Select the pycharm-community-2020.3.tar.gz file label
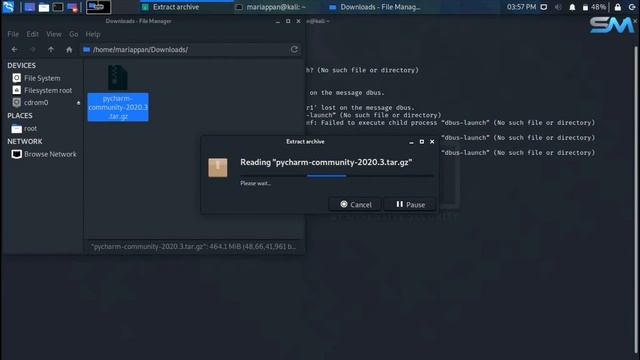The image size is (640, 360). (x=118, y=107)
